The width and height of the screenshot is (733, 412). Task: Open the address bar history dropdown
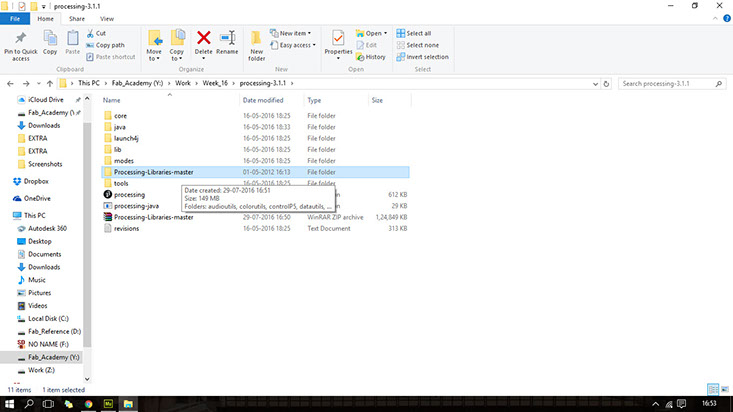point(595,84)
